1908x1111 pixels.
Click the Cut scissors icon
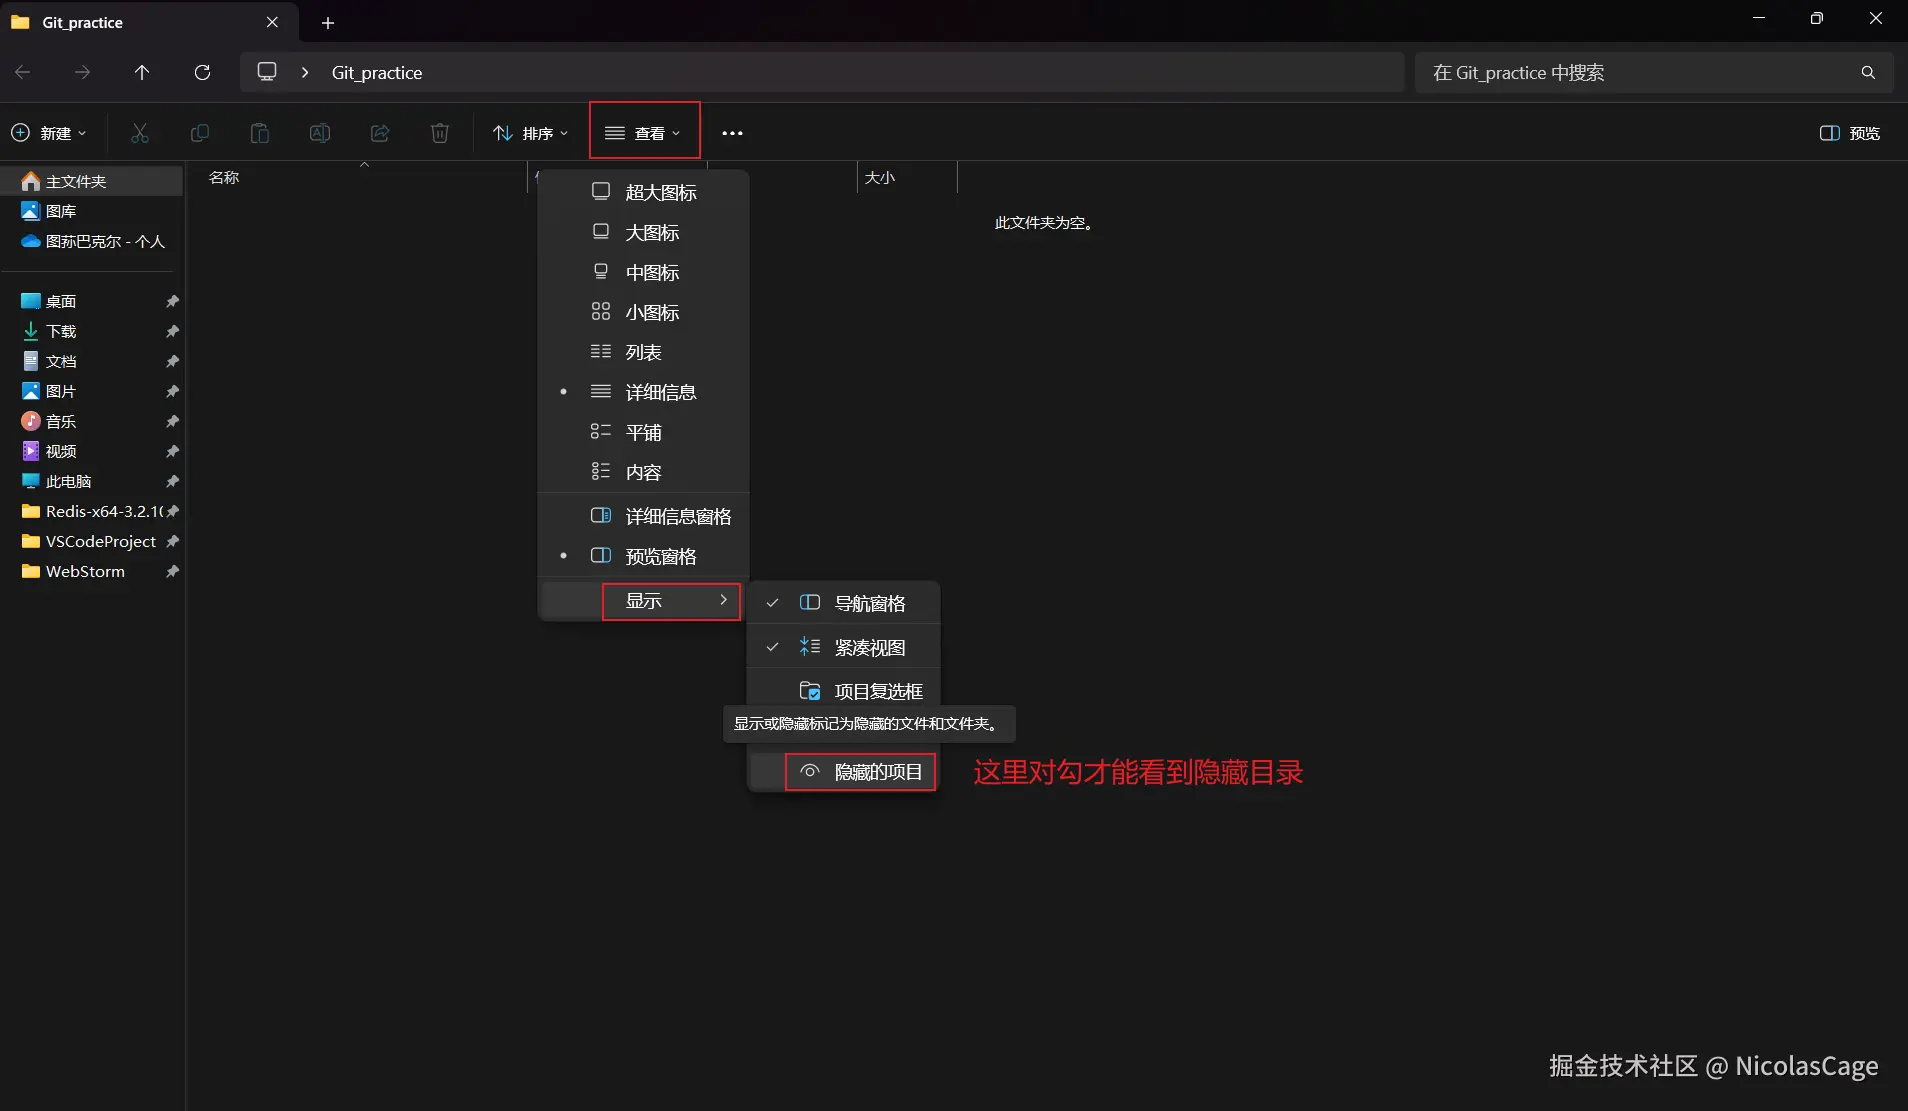(140, 133)
